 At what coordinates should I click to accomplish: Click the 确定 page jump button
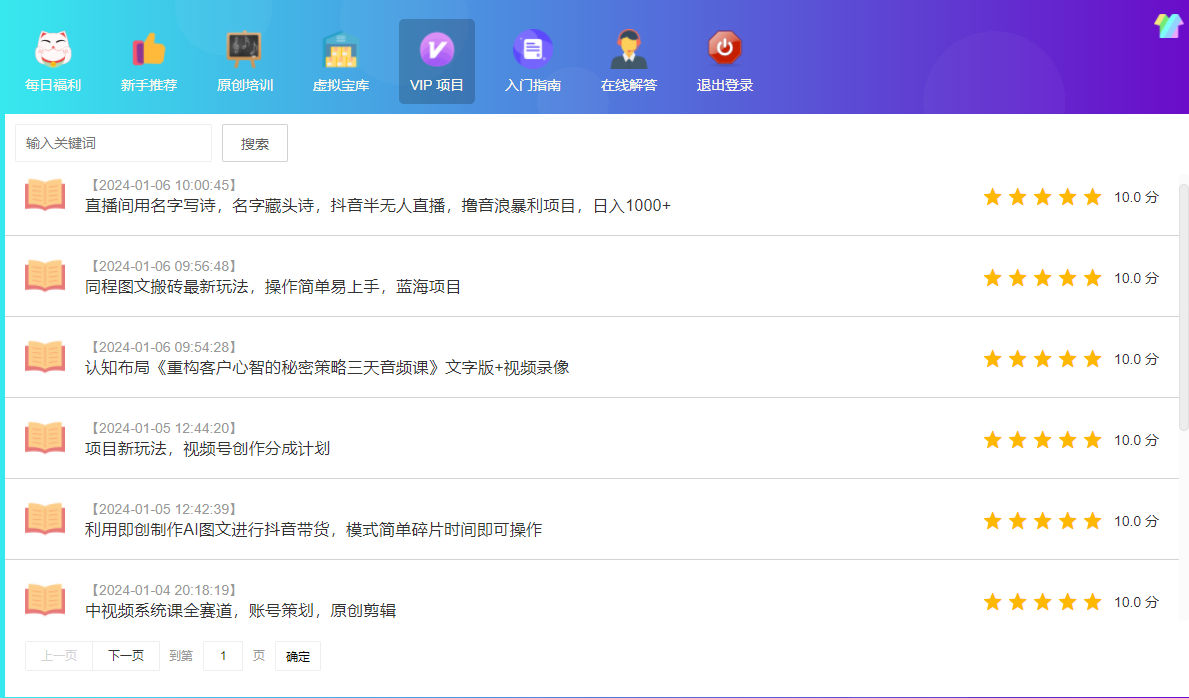pos(298,656)
